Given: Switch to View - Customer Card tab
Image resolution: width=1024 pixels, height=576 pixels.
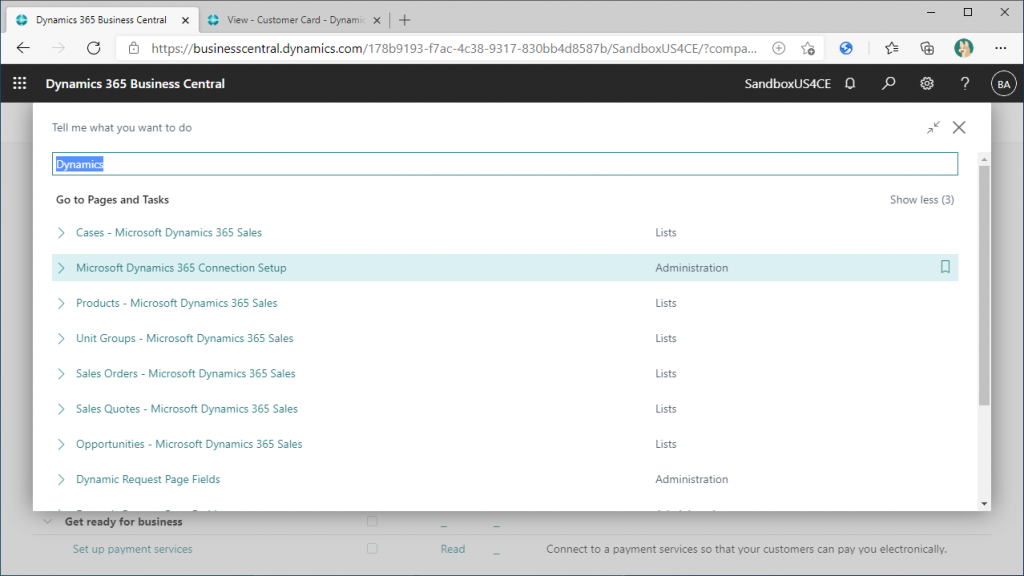Looking at the screenshot, I should tap(294, 20).
